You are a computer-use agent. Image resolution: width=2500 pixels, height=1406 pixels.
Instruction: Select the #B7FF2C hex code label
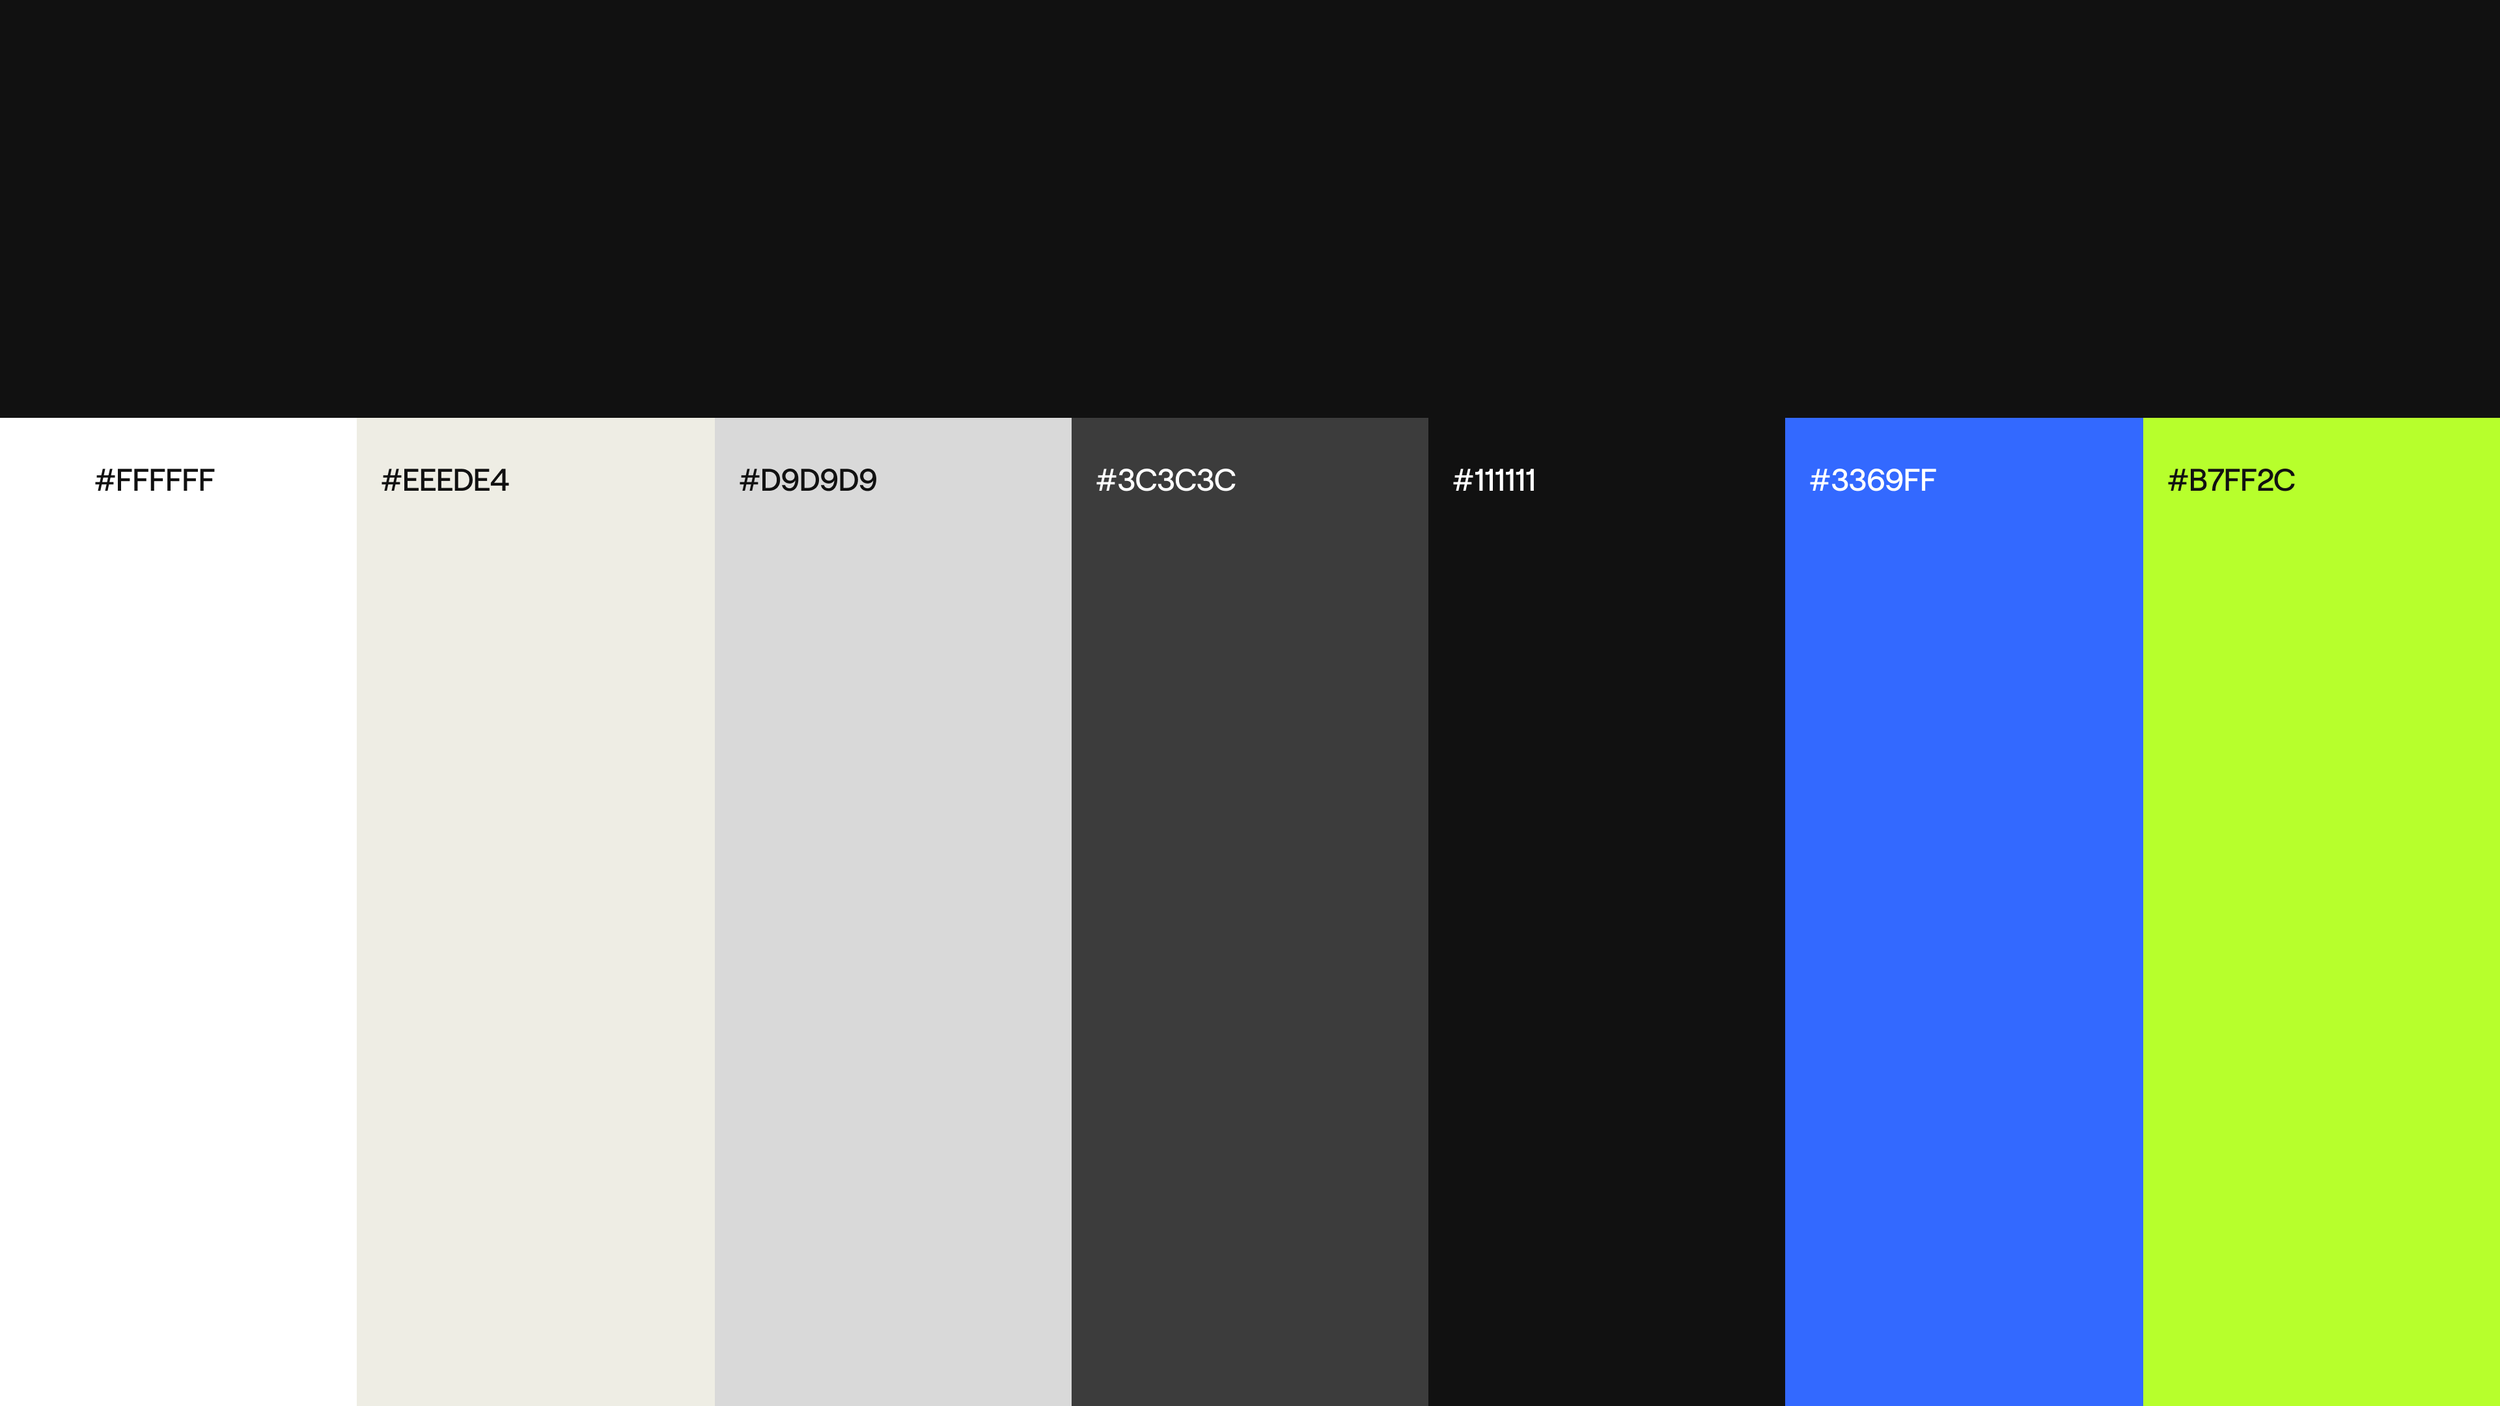coord(2230,481)
